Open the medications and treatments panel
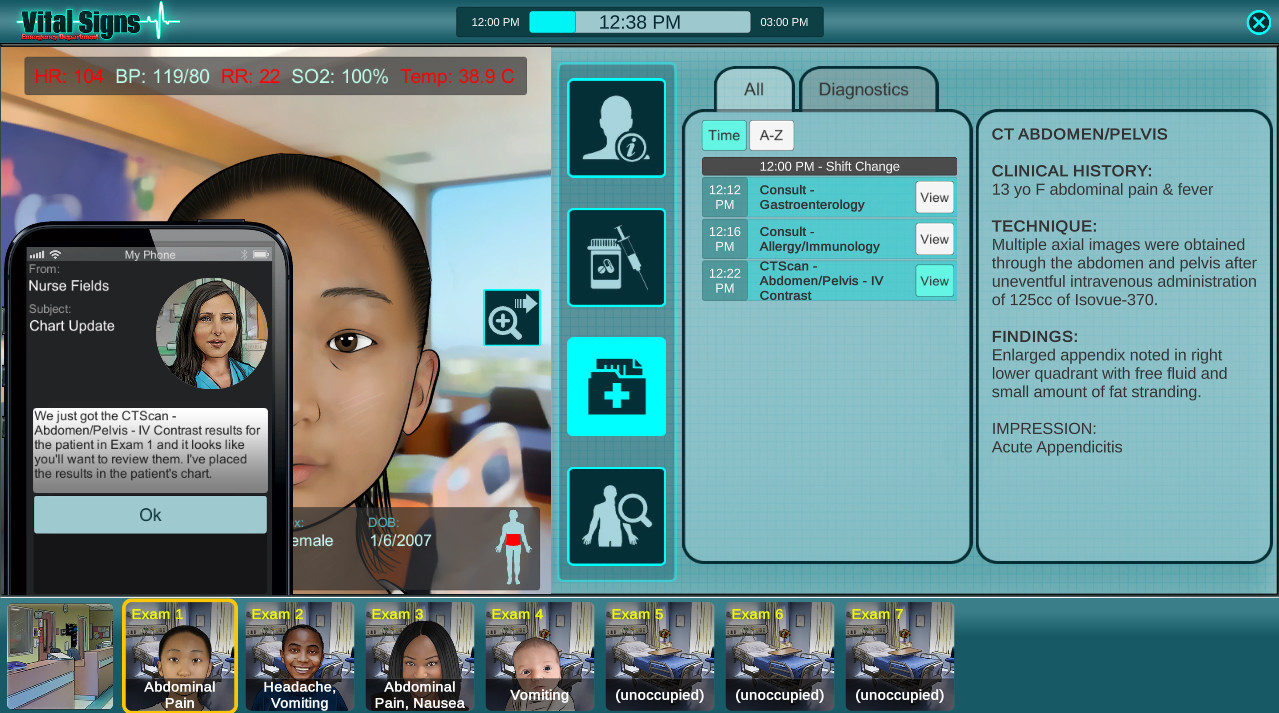1279x713 pixels. pos(615,257)
